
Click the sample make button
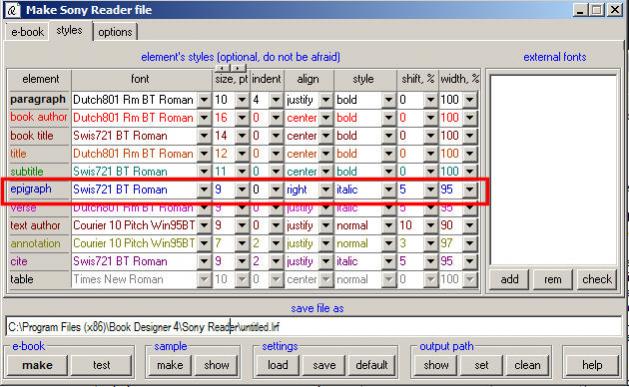click(x=170, y=365)
